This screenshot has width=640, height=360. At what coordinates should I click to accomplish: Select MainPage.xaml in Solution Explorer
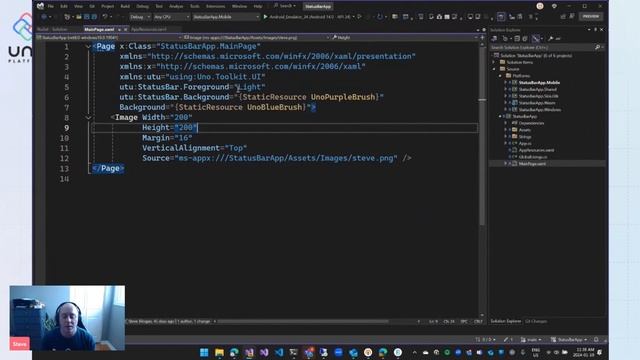[x=532, y=164]
